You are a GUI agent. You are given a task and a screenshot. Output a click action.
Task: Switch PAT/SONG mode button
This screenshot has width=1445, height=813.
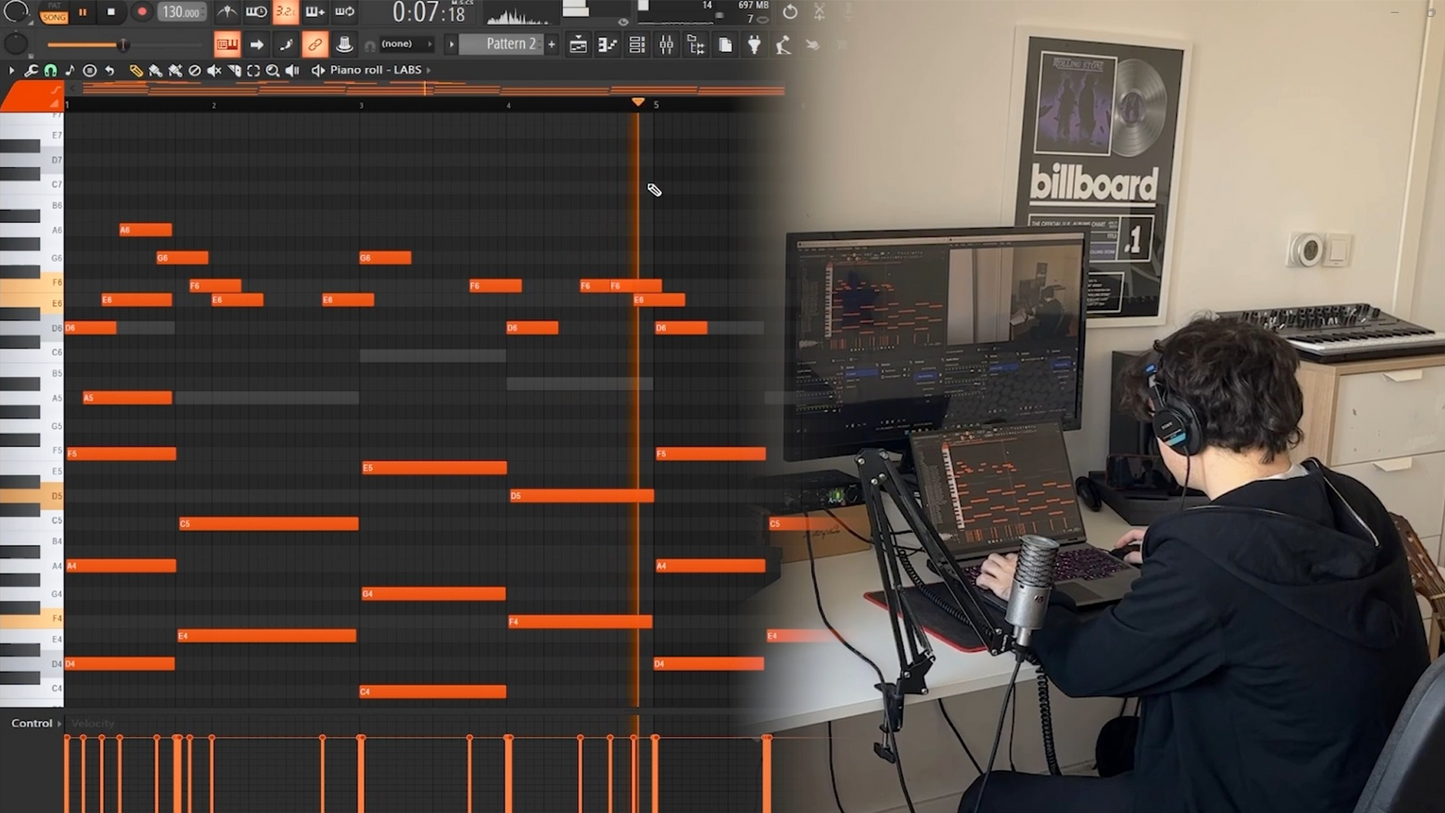(54, 13)
